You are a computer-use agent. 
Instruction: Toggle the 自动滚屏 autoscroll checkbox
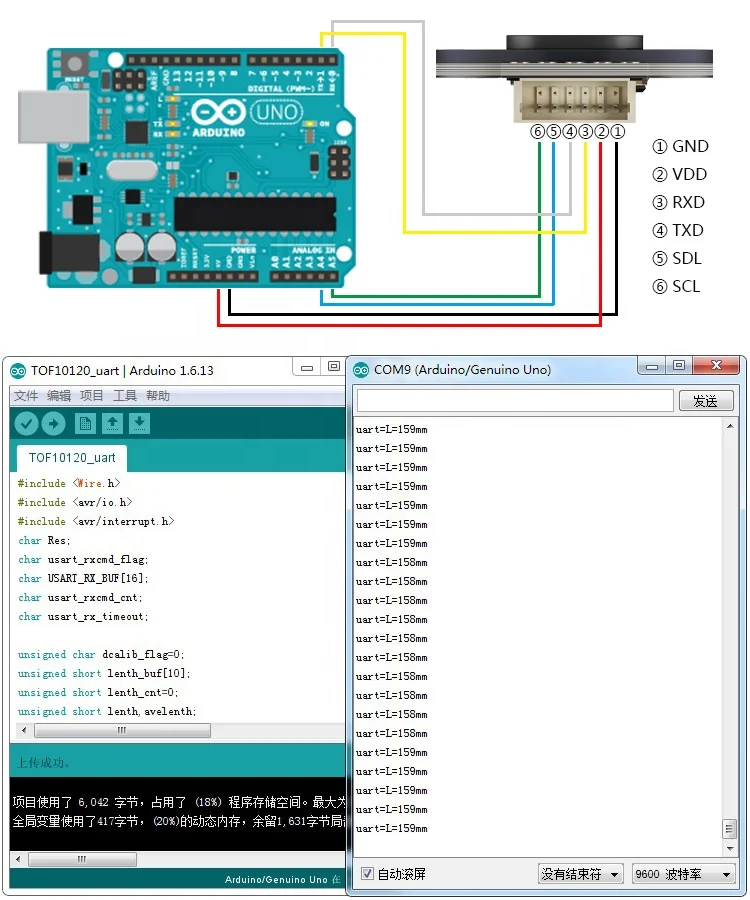click(x=367, y=873)
